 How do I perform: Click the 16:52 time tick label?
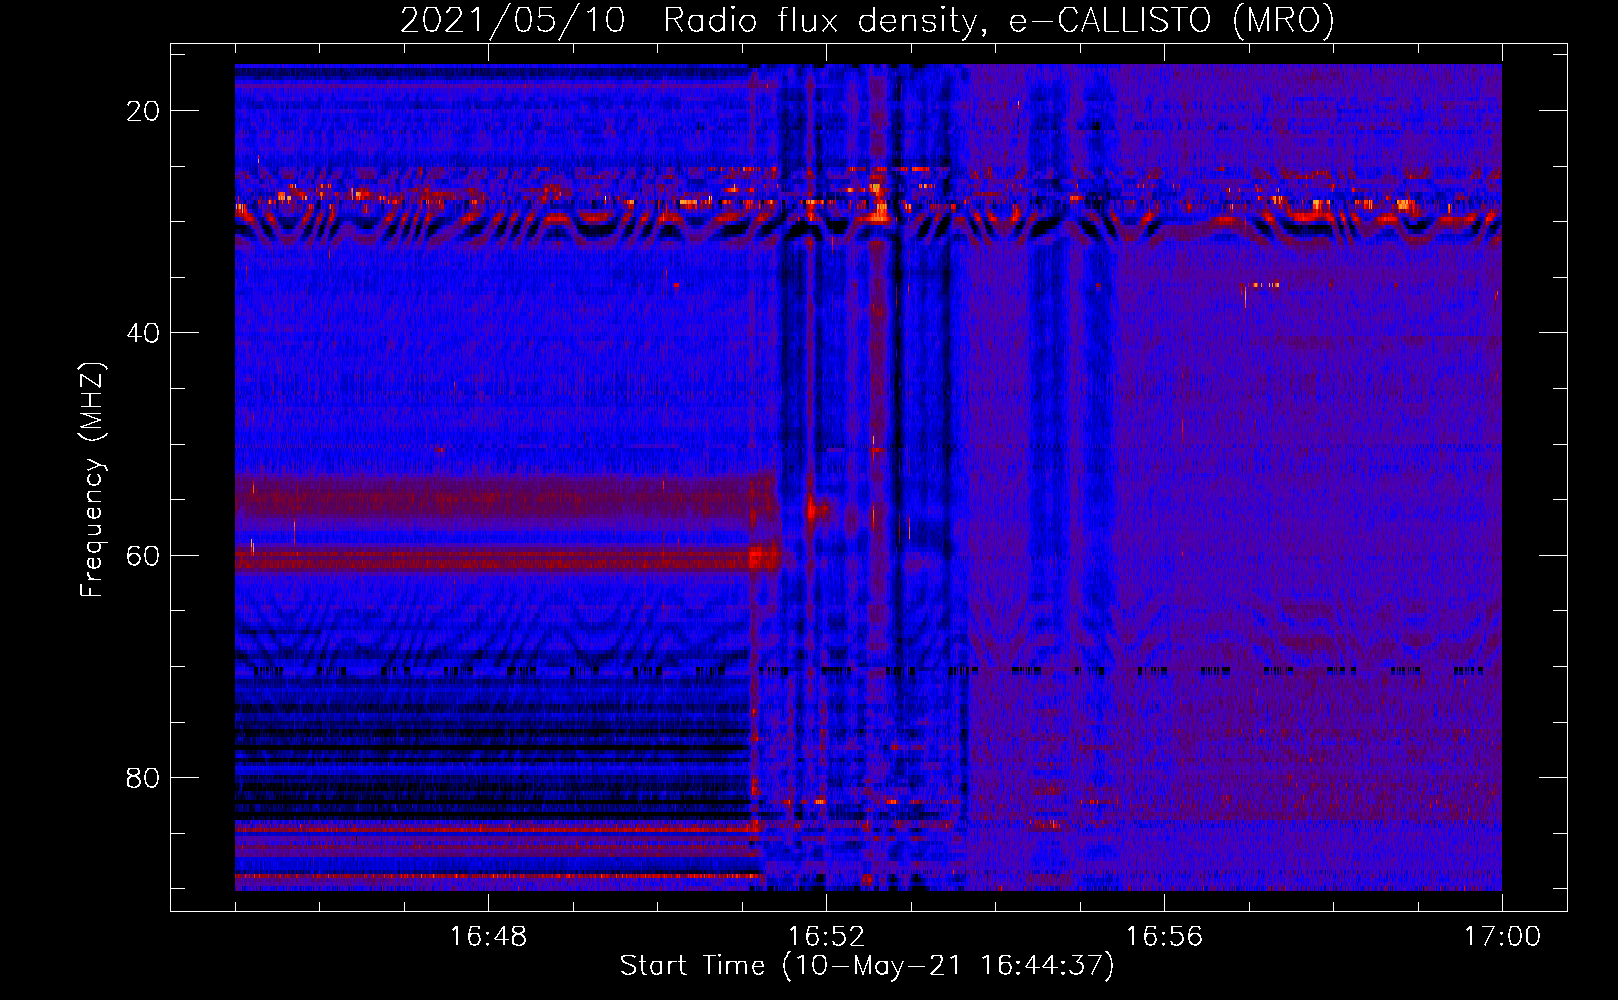click(826, 936)
